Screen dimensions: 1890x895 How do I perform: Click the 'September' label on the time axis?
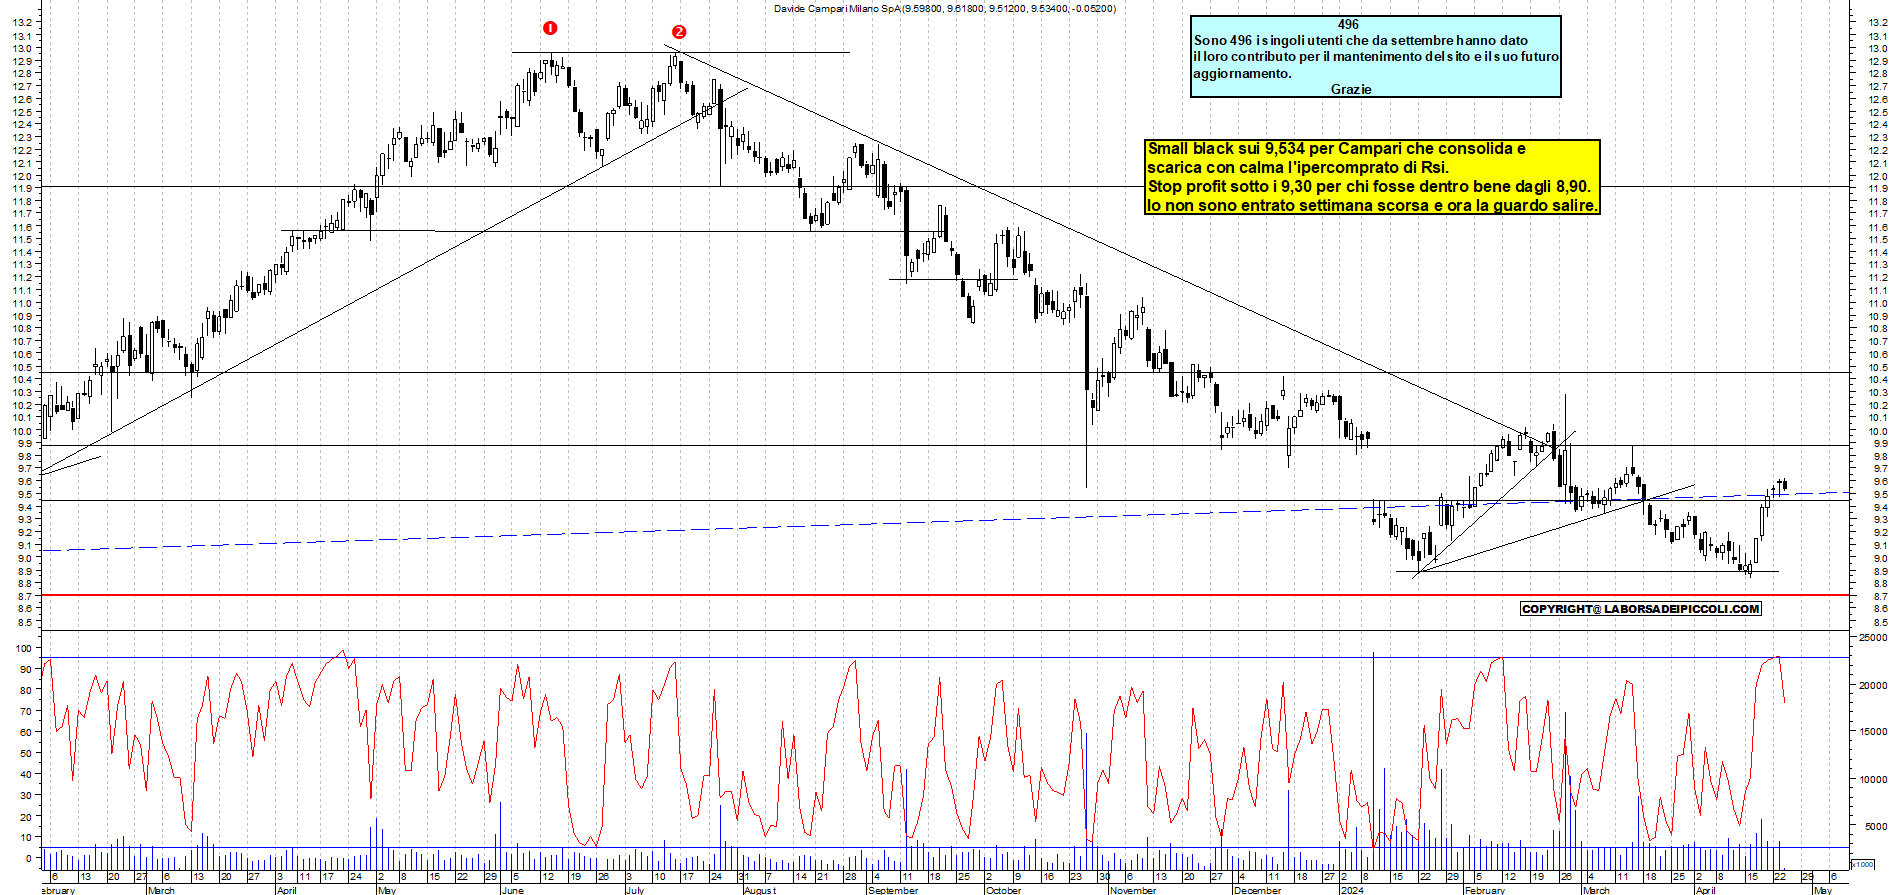click(x=893, y=890)
